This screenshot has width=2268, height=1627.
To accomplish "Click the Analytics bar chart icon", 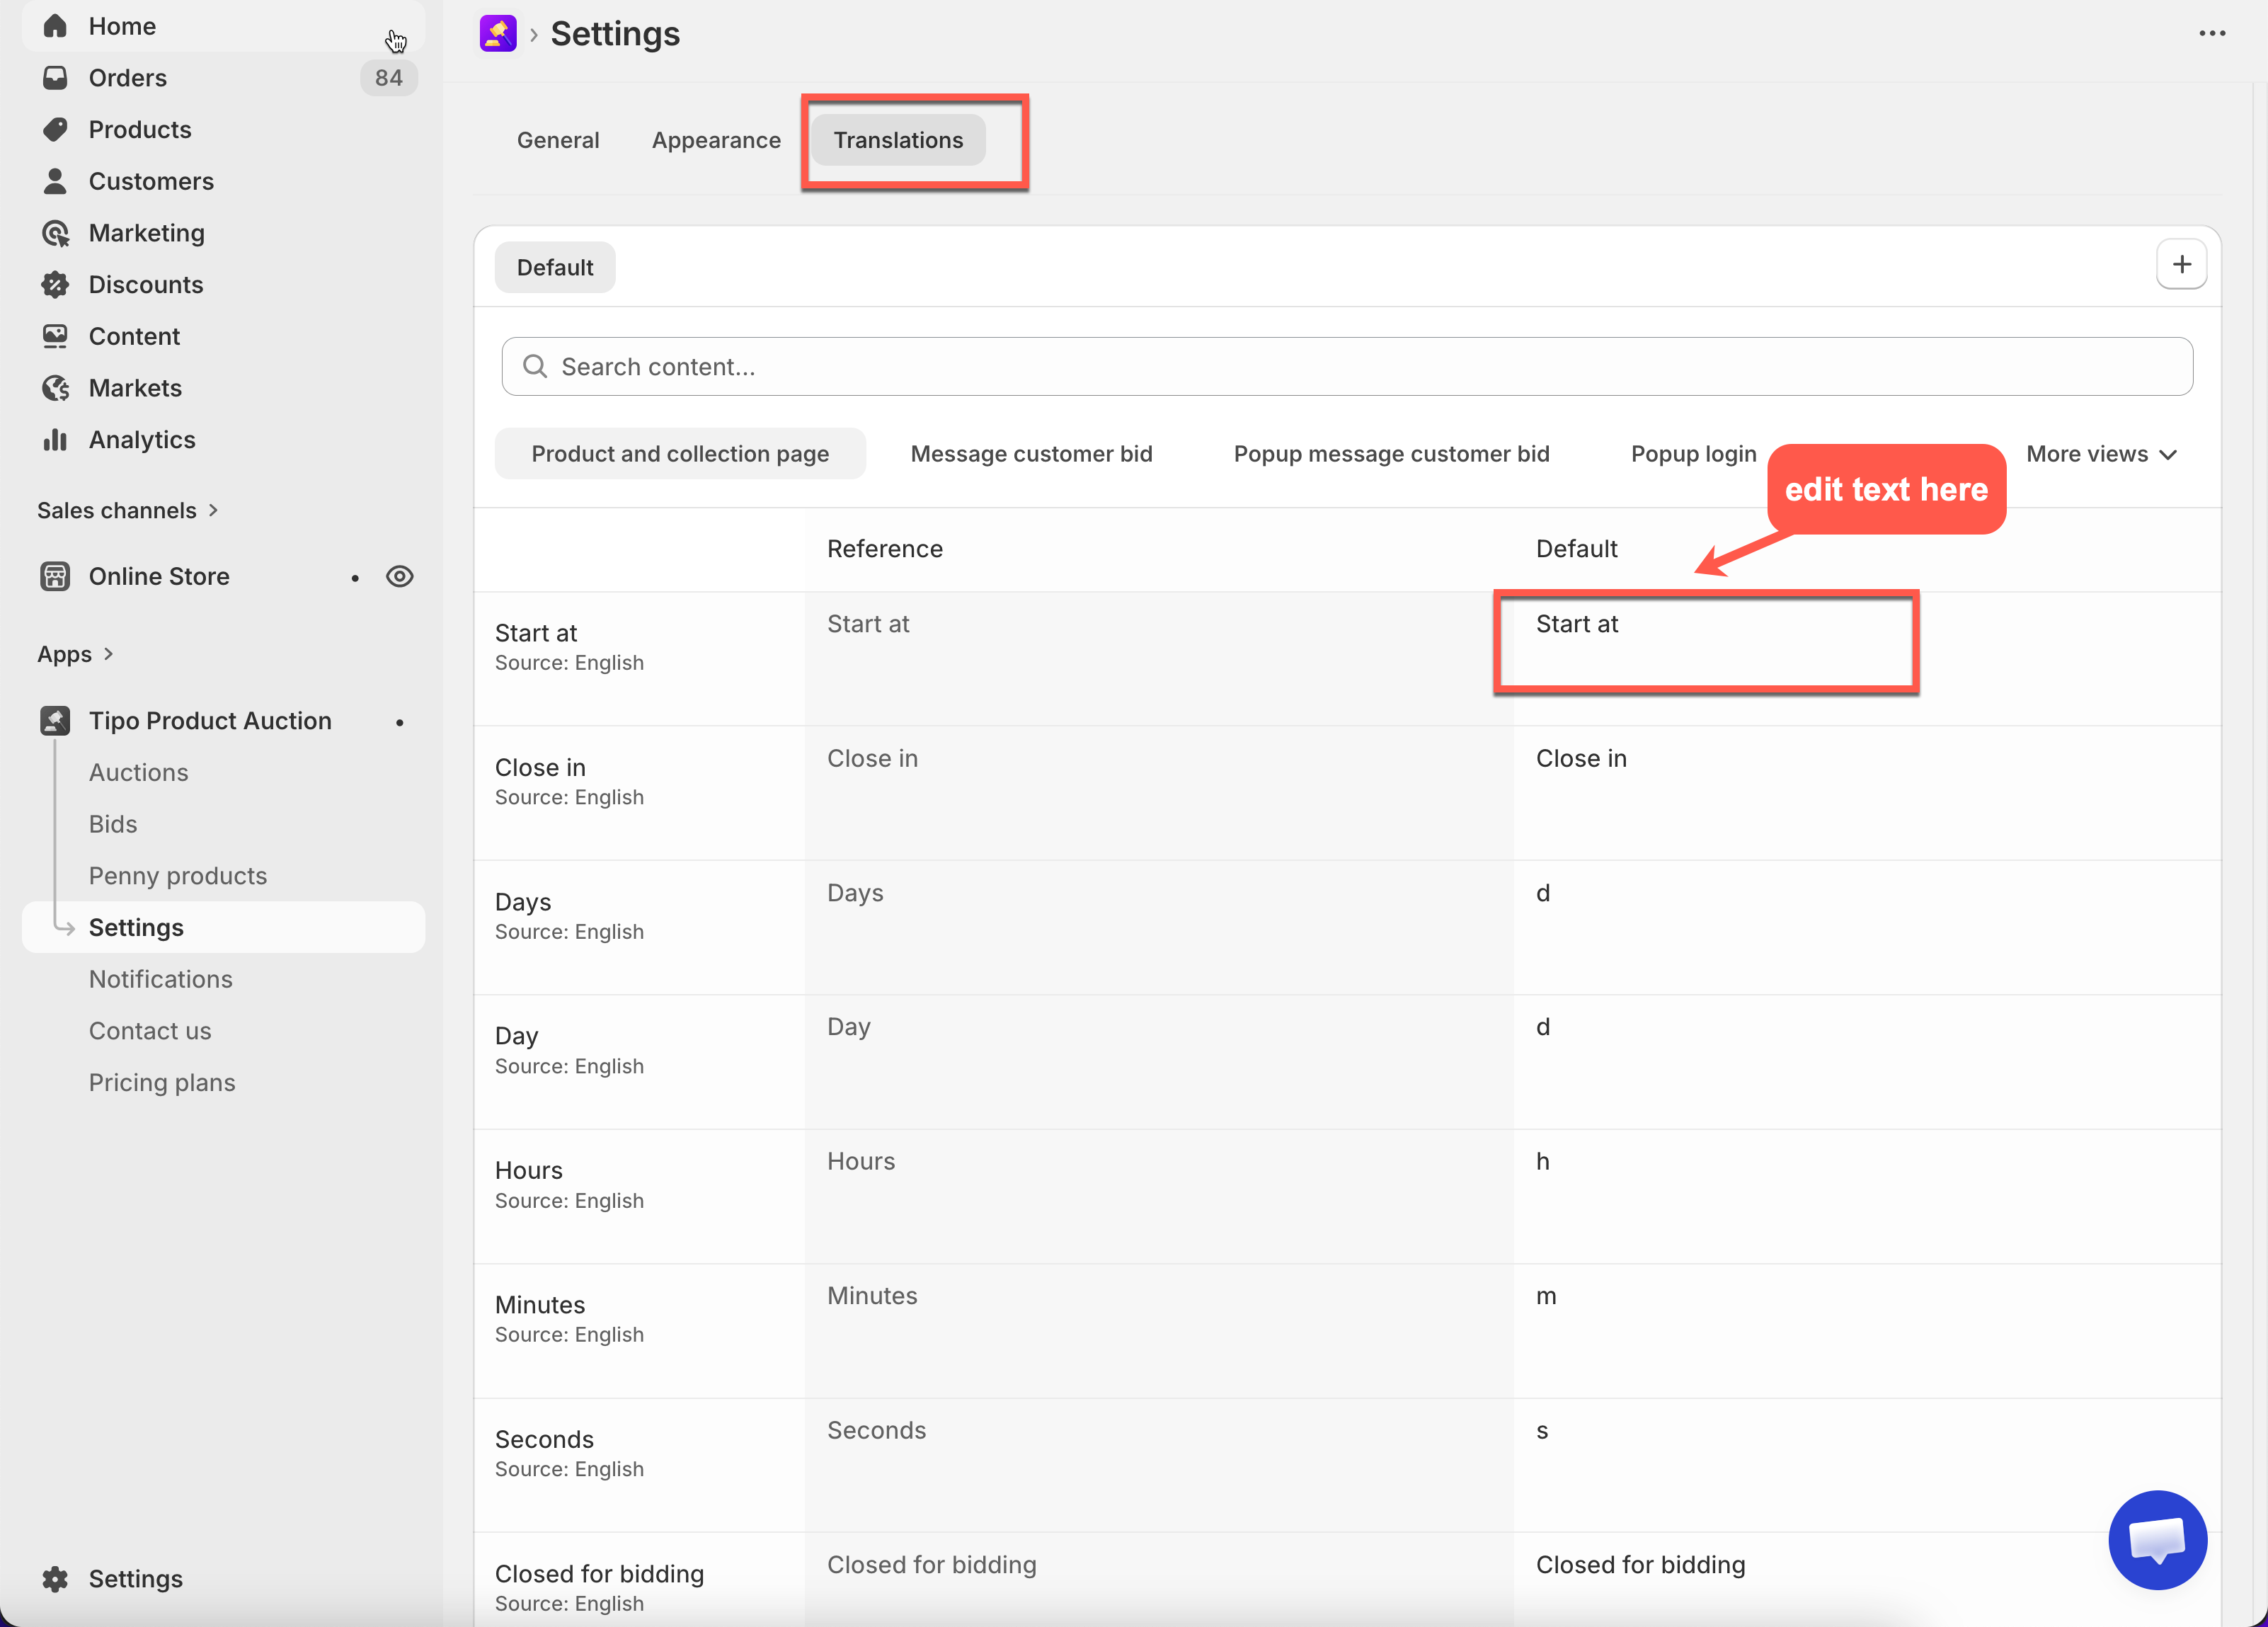I will point(55,440).
